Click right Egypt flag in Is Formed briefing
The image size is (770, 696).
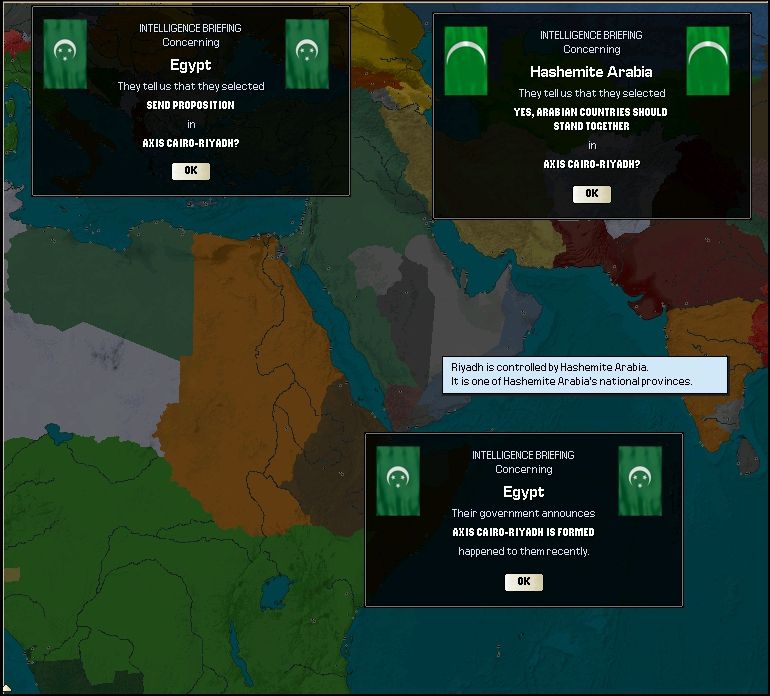(x=640, y=481)
